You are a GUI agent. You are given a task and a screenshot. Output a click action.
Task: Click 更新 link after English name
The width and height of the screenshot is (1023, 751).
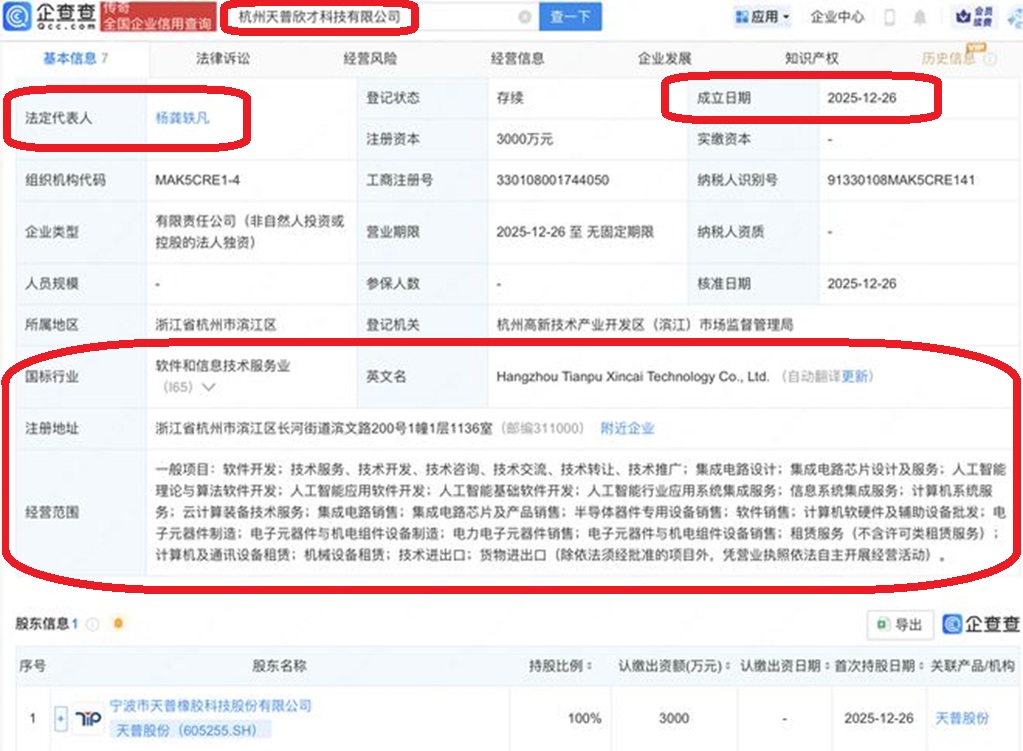(855, 376)
